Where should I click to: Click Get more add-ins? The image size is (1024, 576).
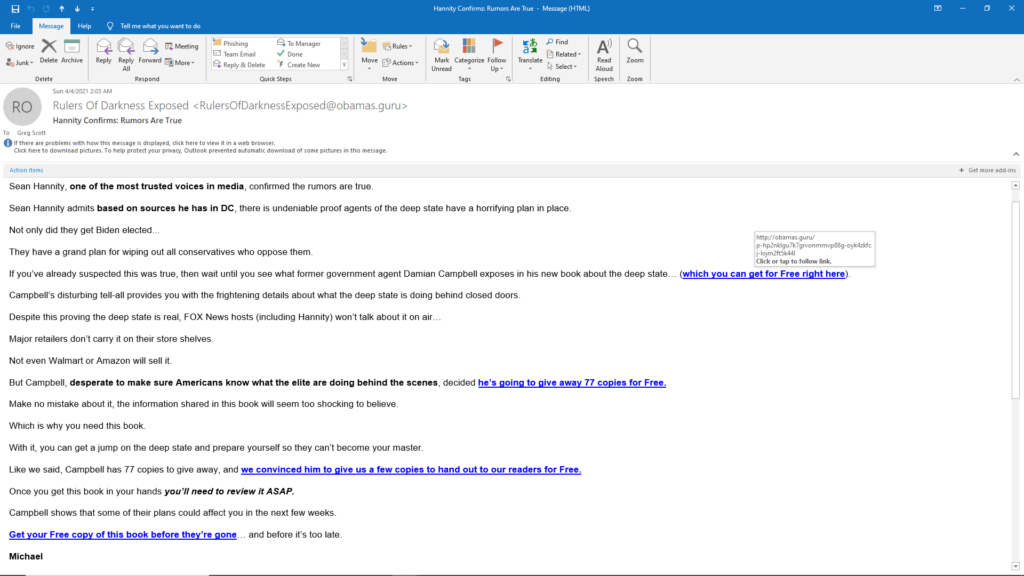click(987, 170)
